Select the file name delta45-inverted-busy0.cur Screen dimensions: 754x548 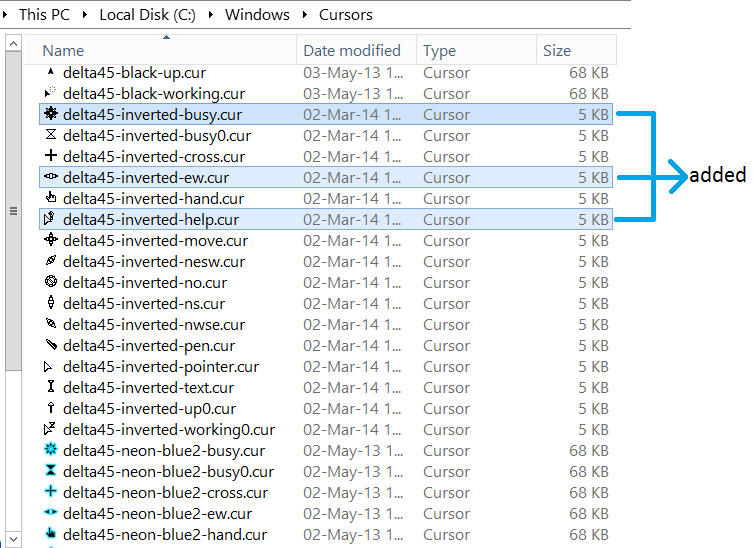click(x=157, y=136)
